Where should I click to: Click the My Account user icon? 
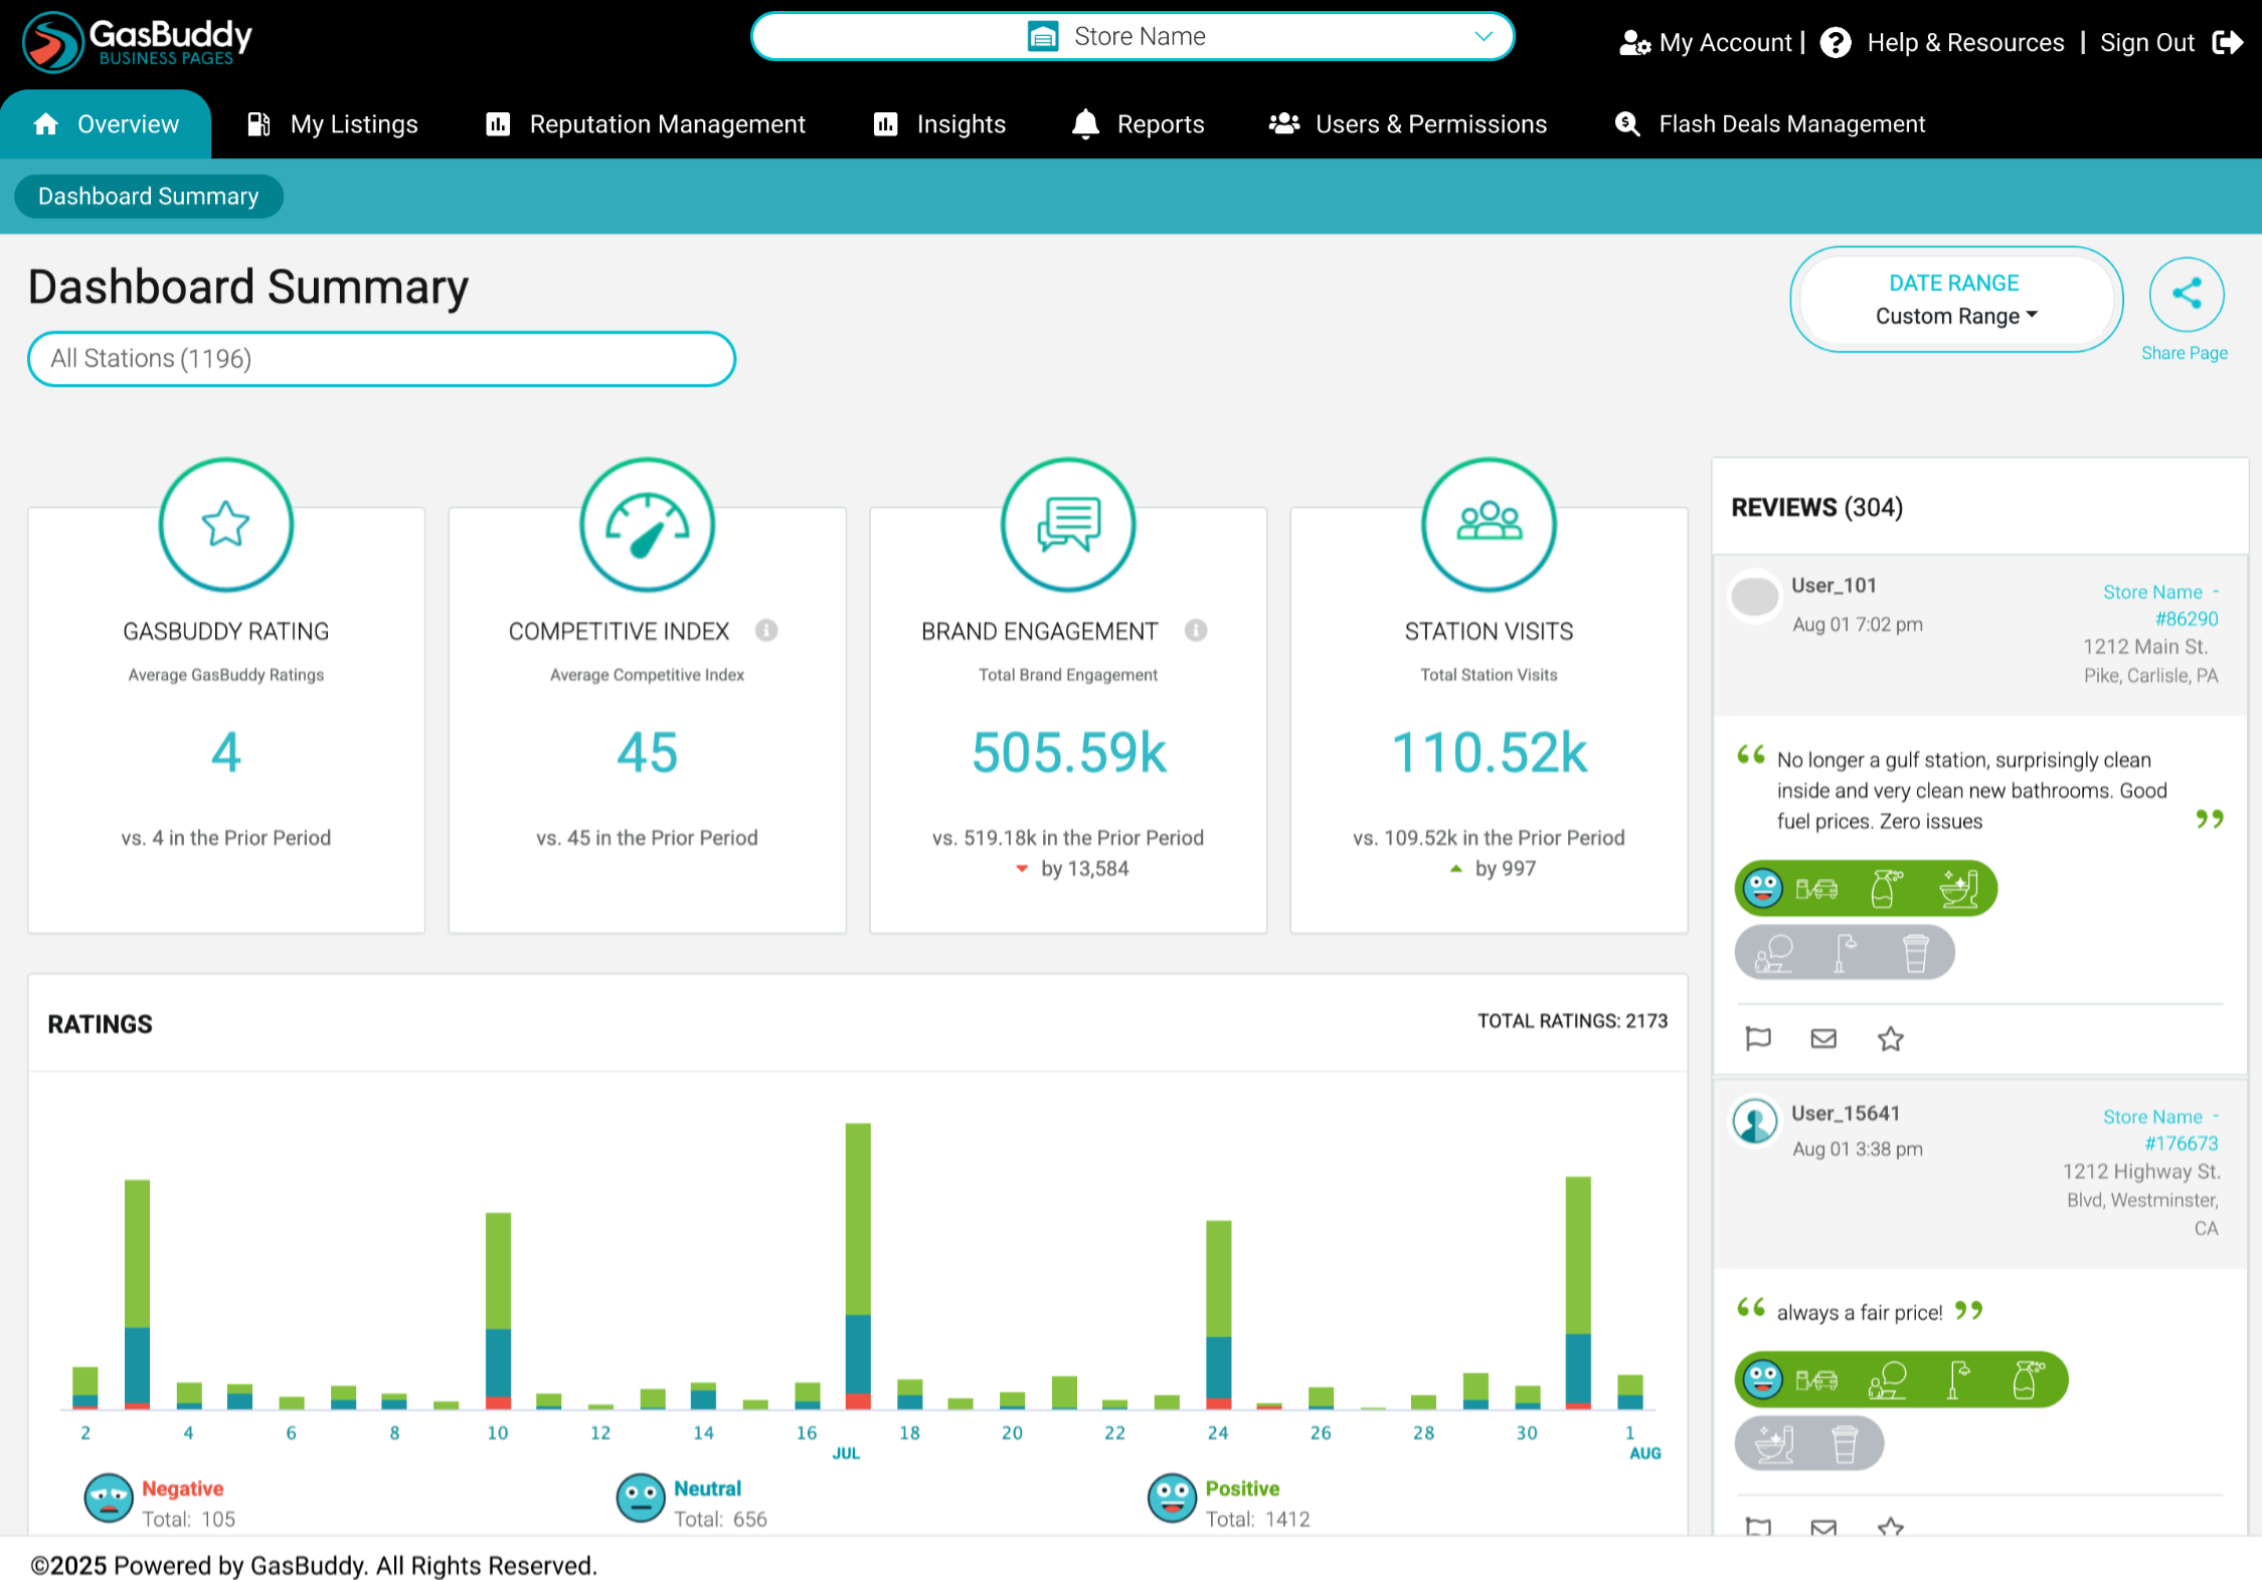tap(1634, 43)
